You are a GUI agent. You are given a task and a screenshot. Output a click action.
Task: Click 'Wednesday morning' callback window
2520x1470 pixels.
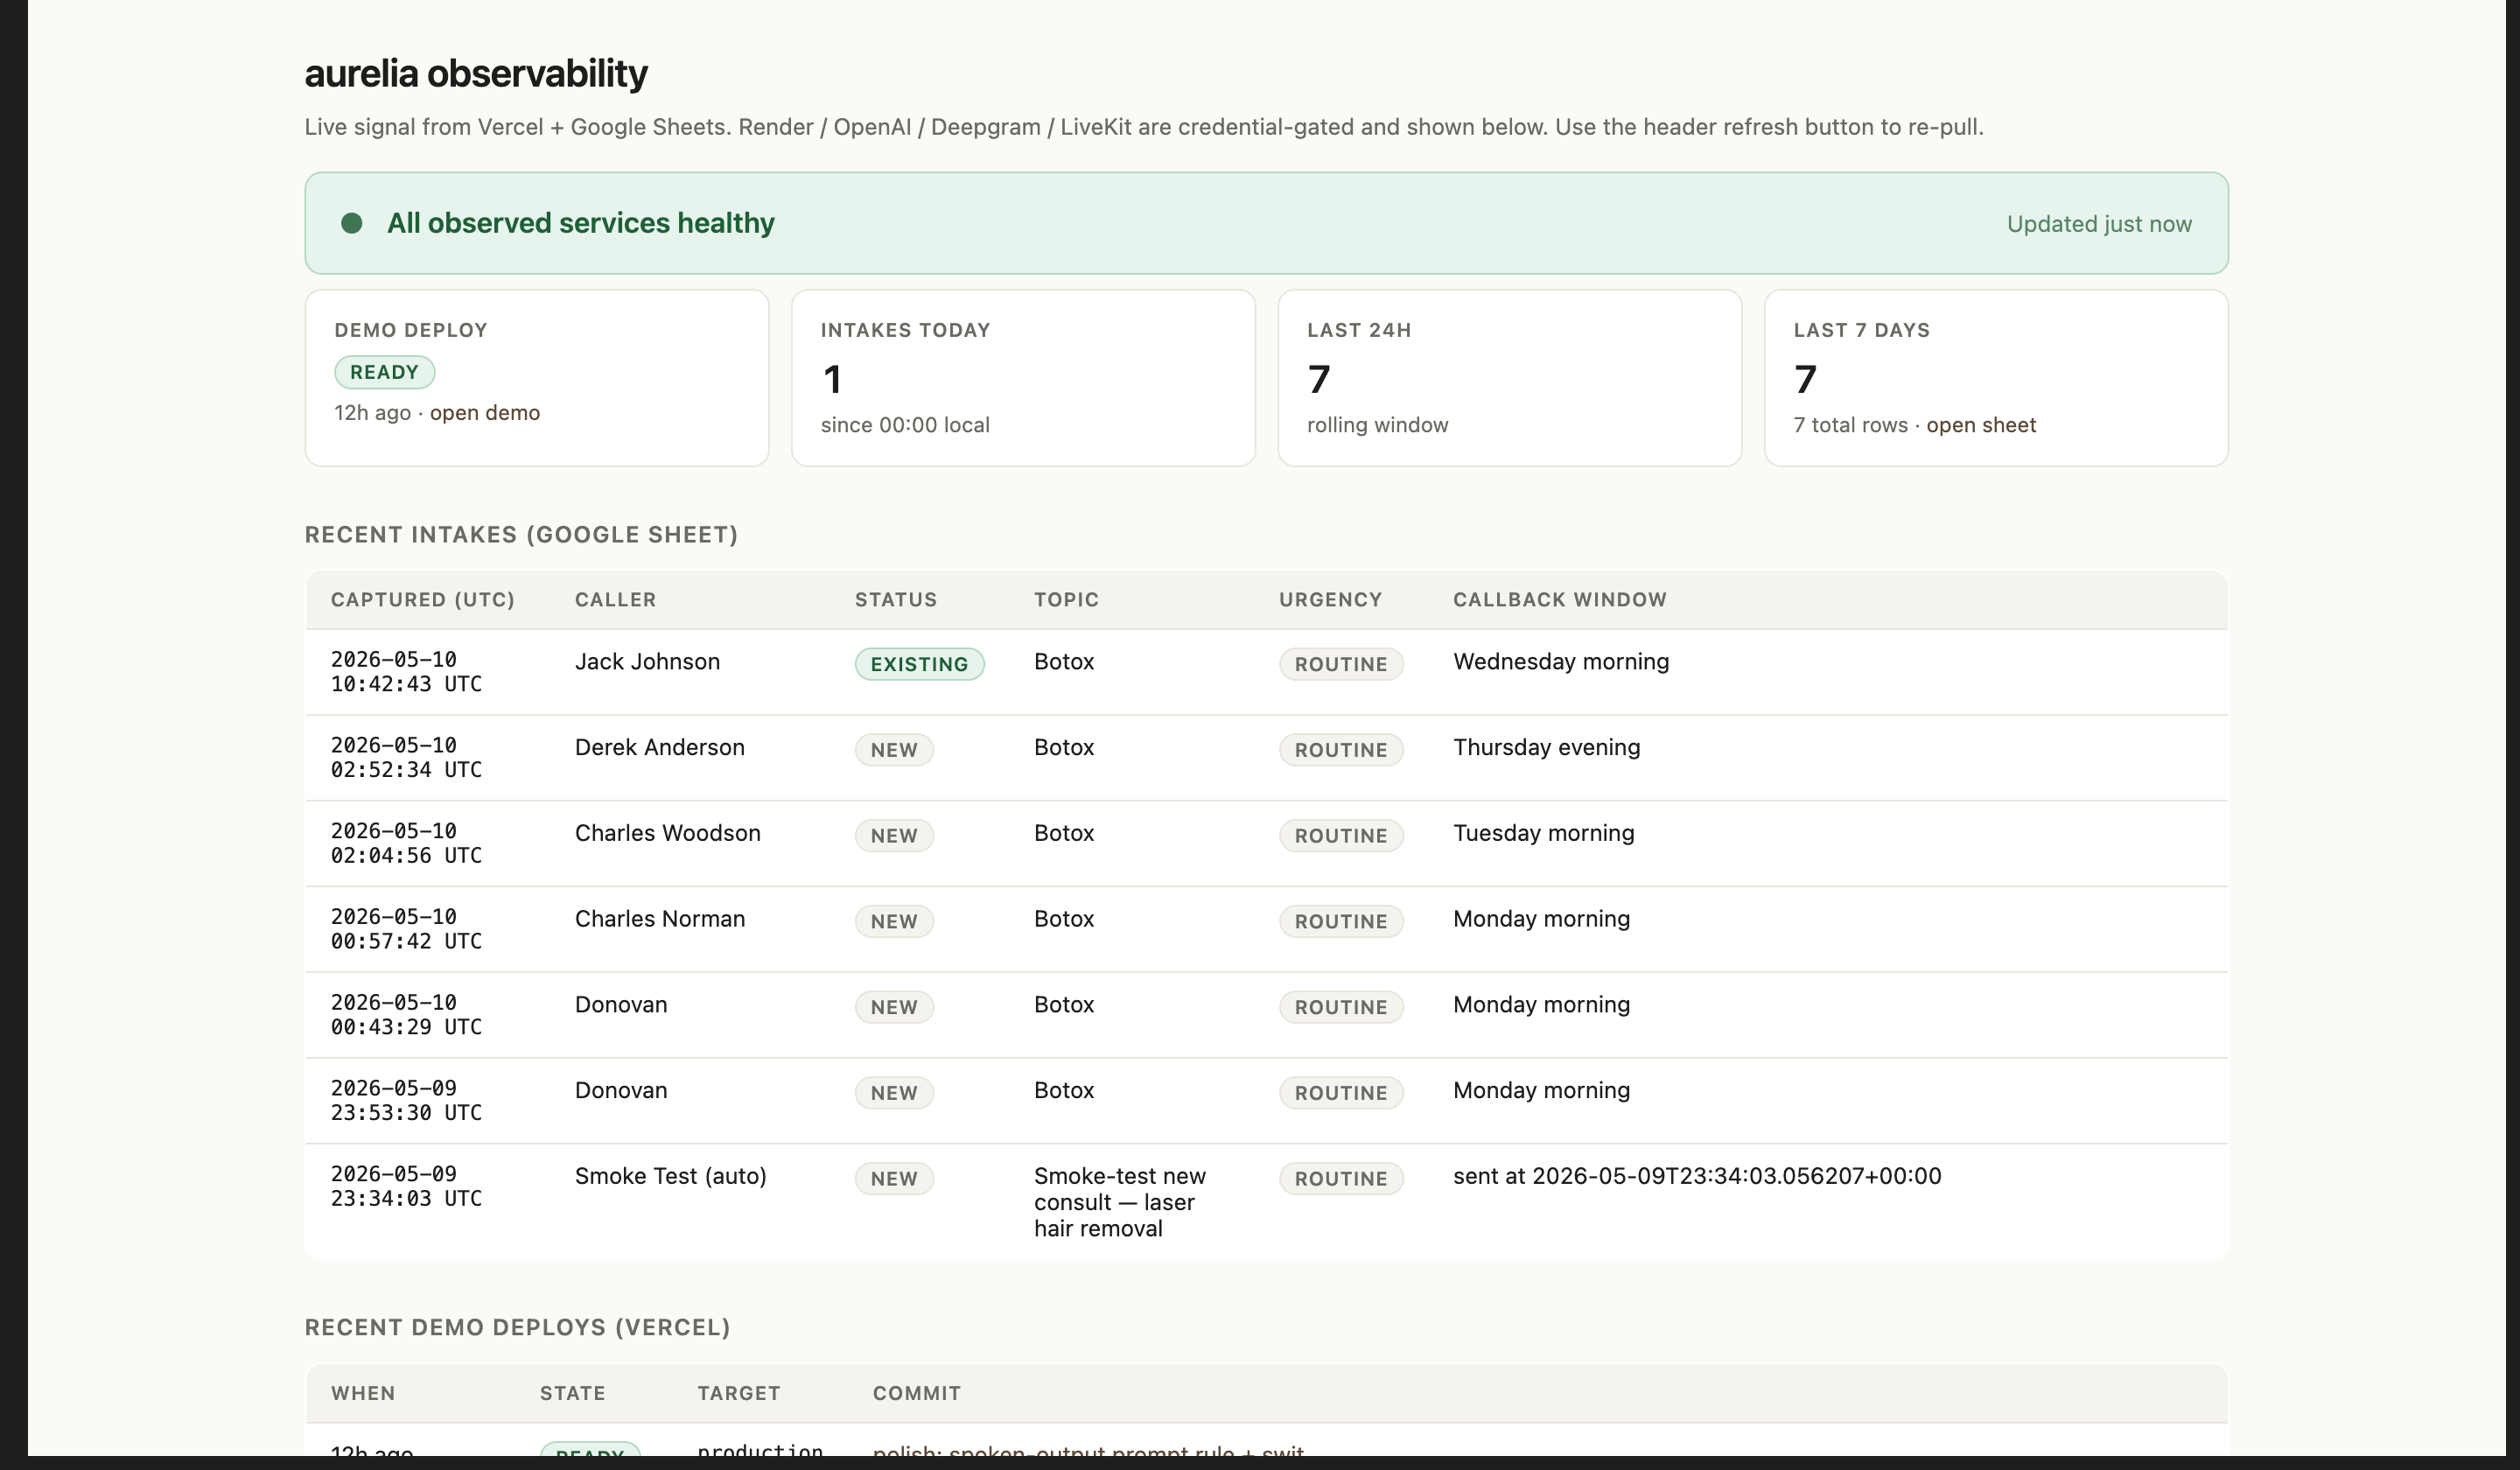1560,662
